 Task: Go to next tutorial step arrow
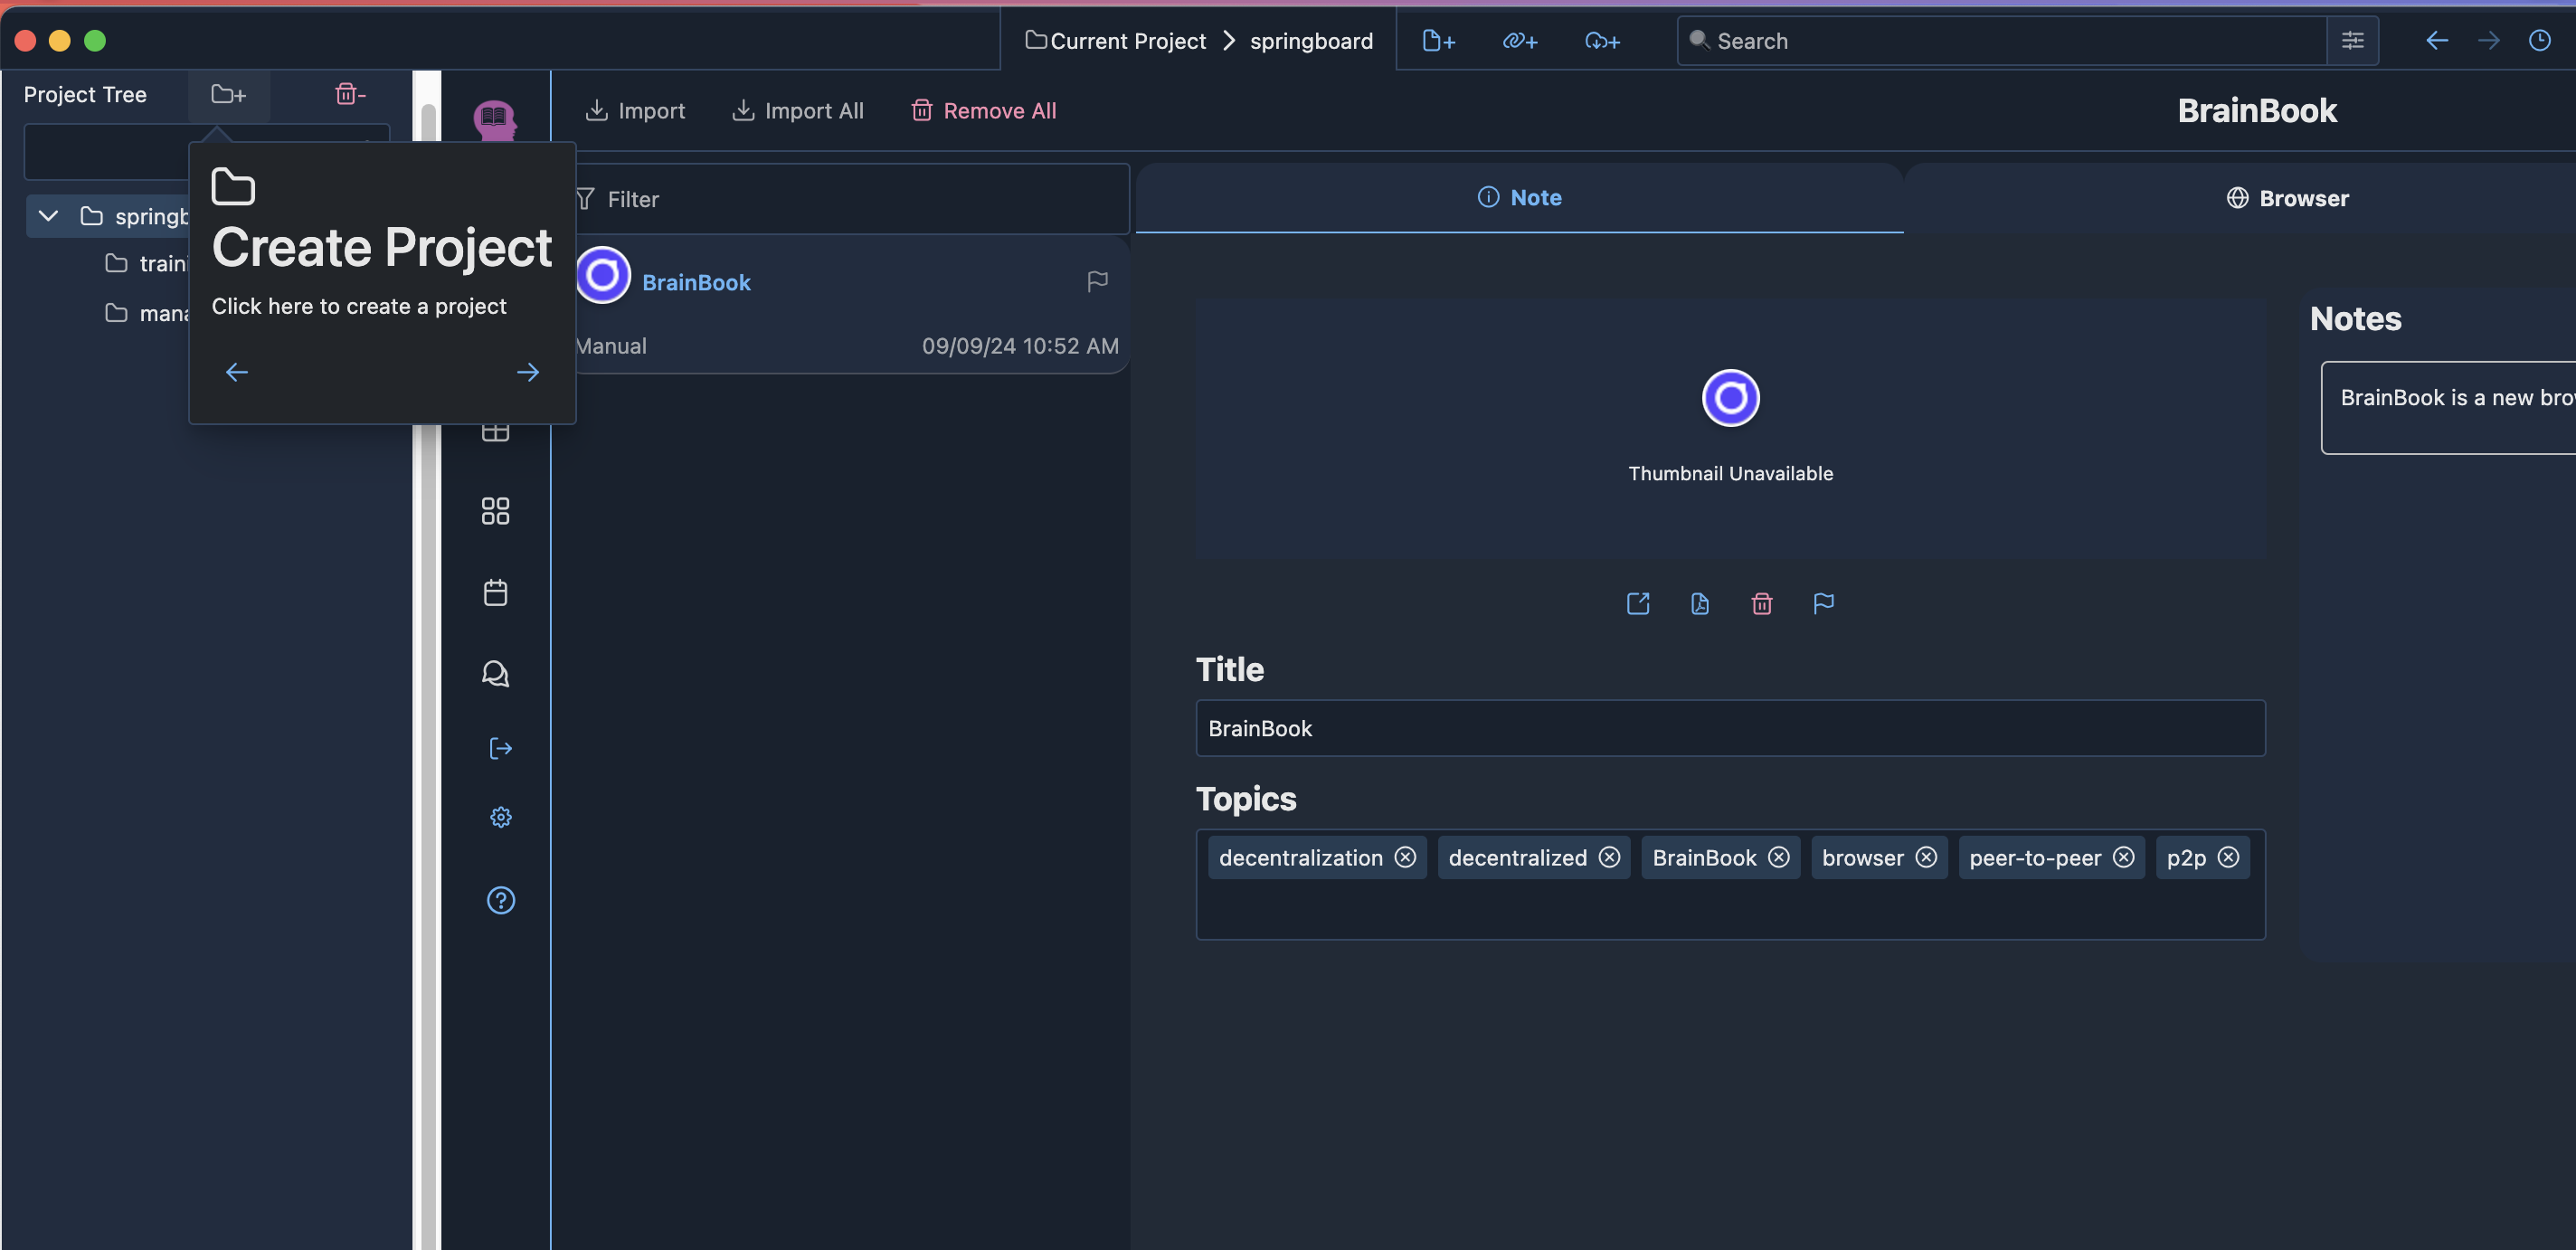pos(527,372)
